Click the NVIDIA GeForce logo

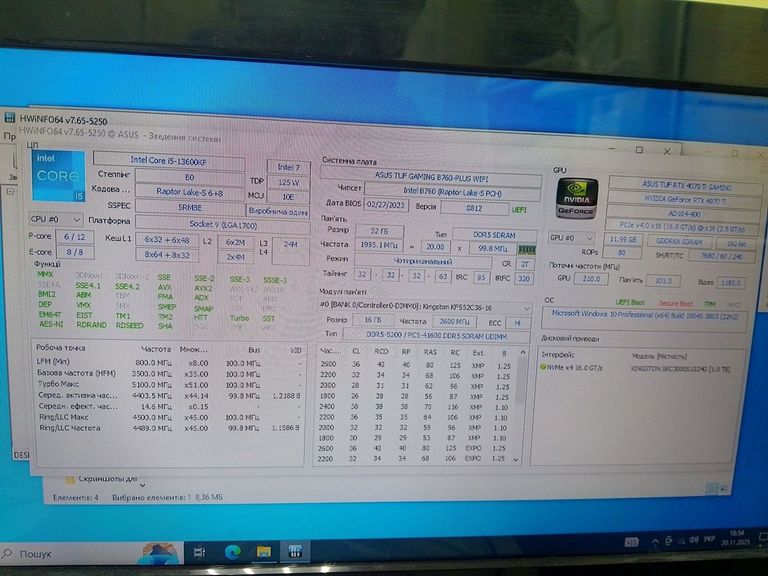pos(577,198)
